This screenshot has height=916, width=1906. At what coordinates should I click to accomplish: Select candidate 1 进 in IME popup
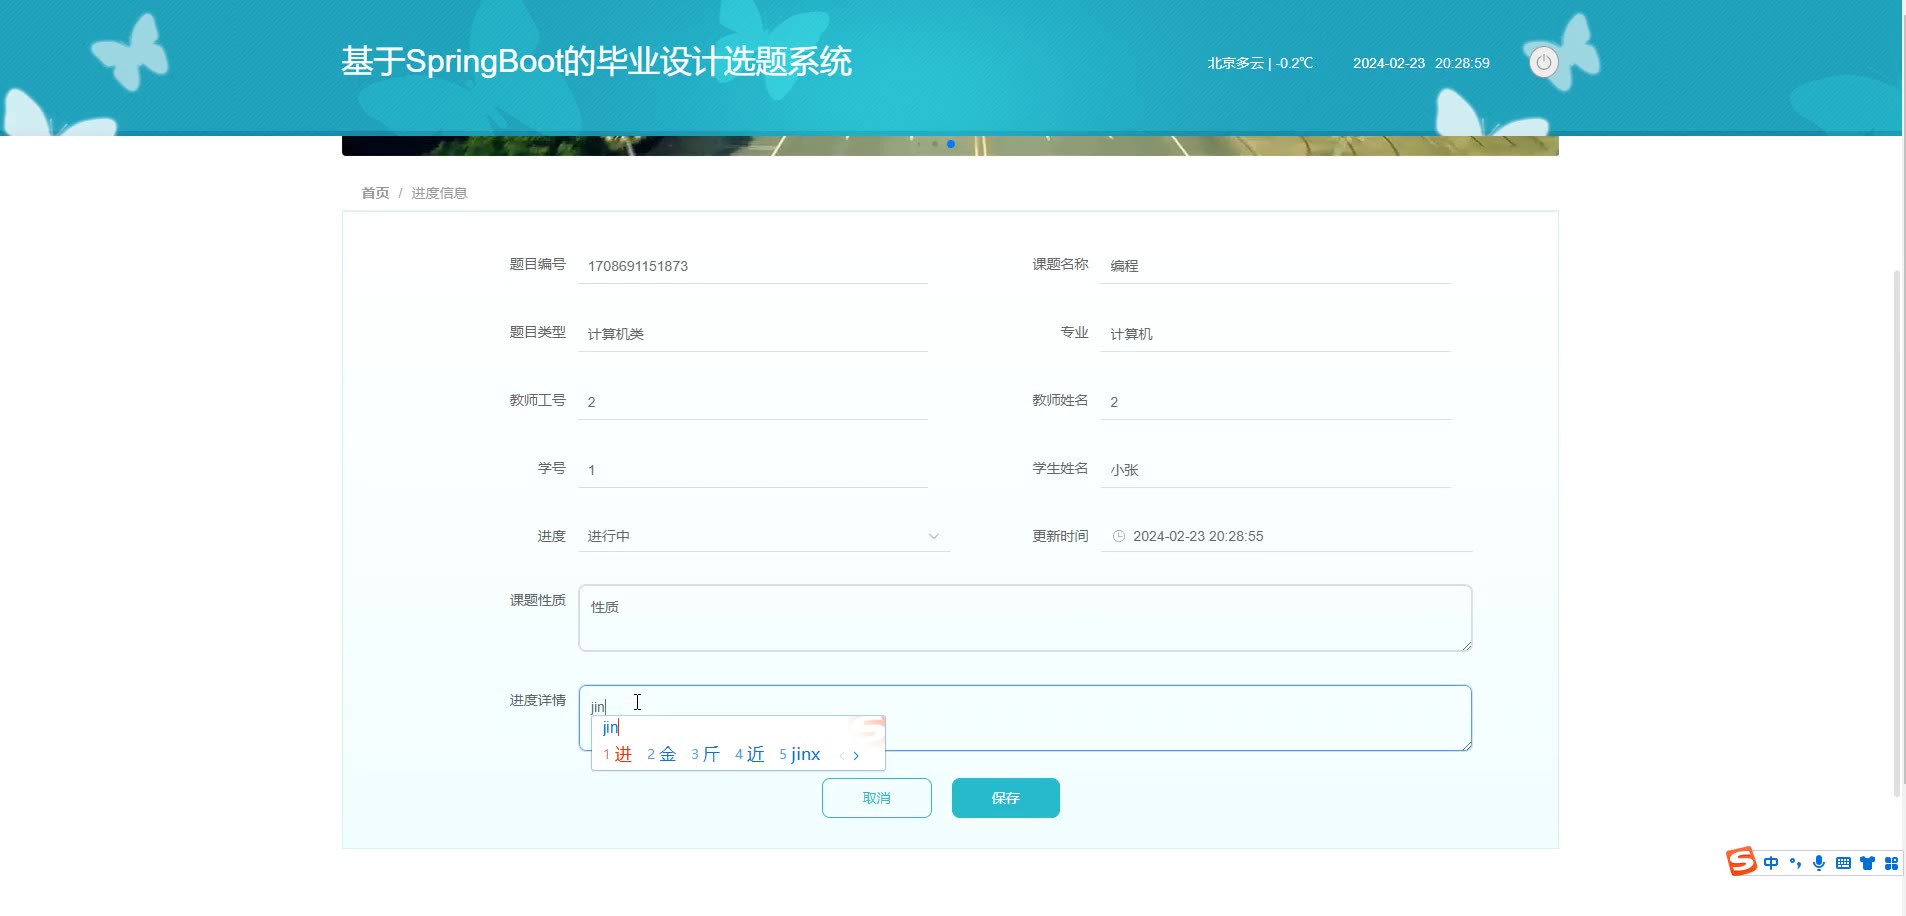[618, 754]
